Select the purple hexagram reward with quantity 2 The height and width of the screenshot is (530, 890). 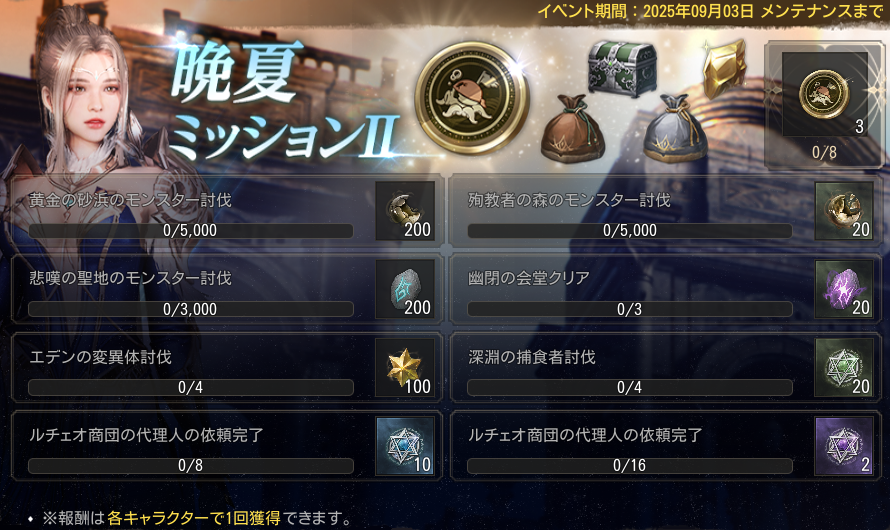(844, 446)
